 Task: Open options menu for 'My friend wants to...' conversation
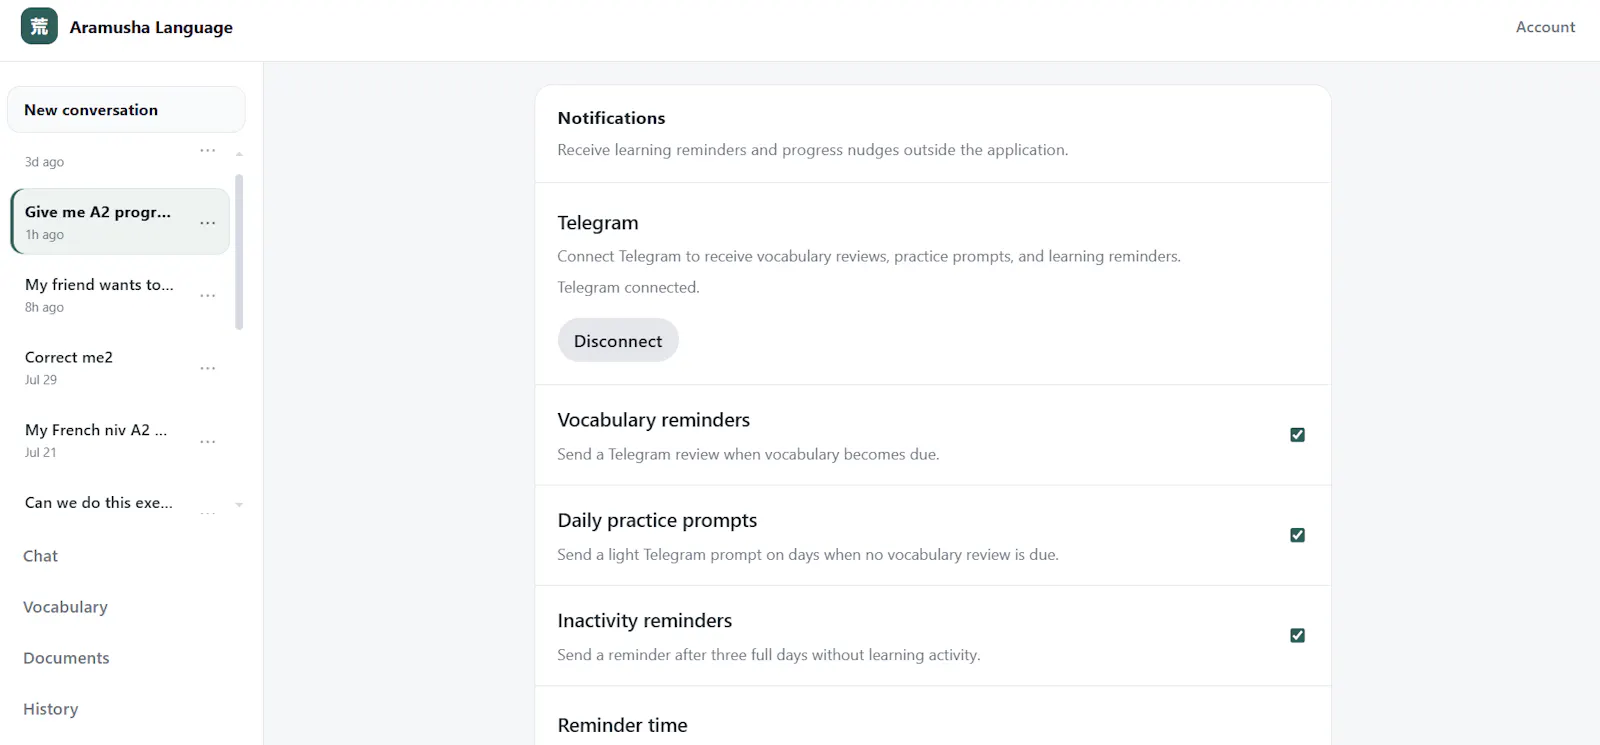[x=208, y=296]
